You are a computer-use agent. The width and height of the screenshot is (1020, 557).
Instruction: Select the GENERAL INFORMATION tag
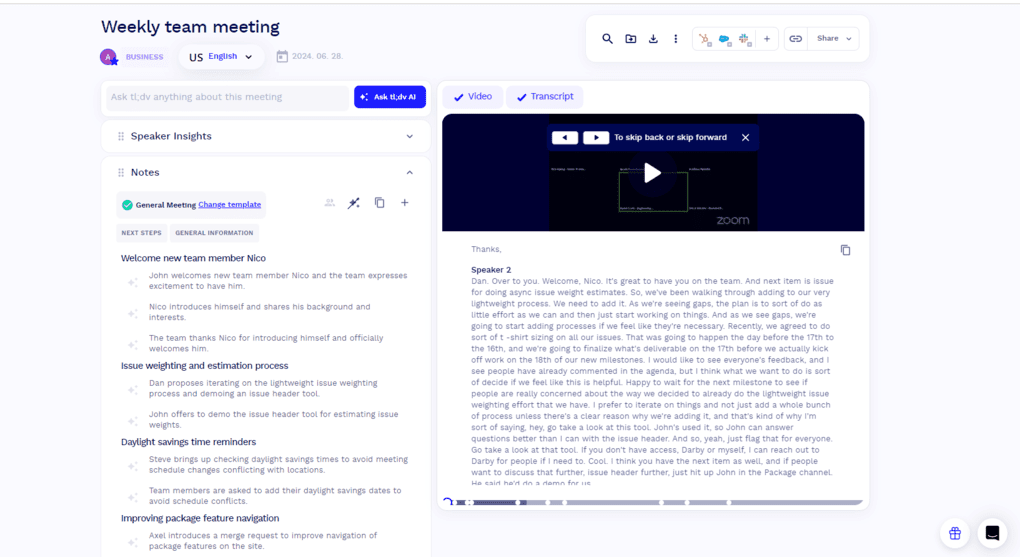[x=214, y=233]
